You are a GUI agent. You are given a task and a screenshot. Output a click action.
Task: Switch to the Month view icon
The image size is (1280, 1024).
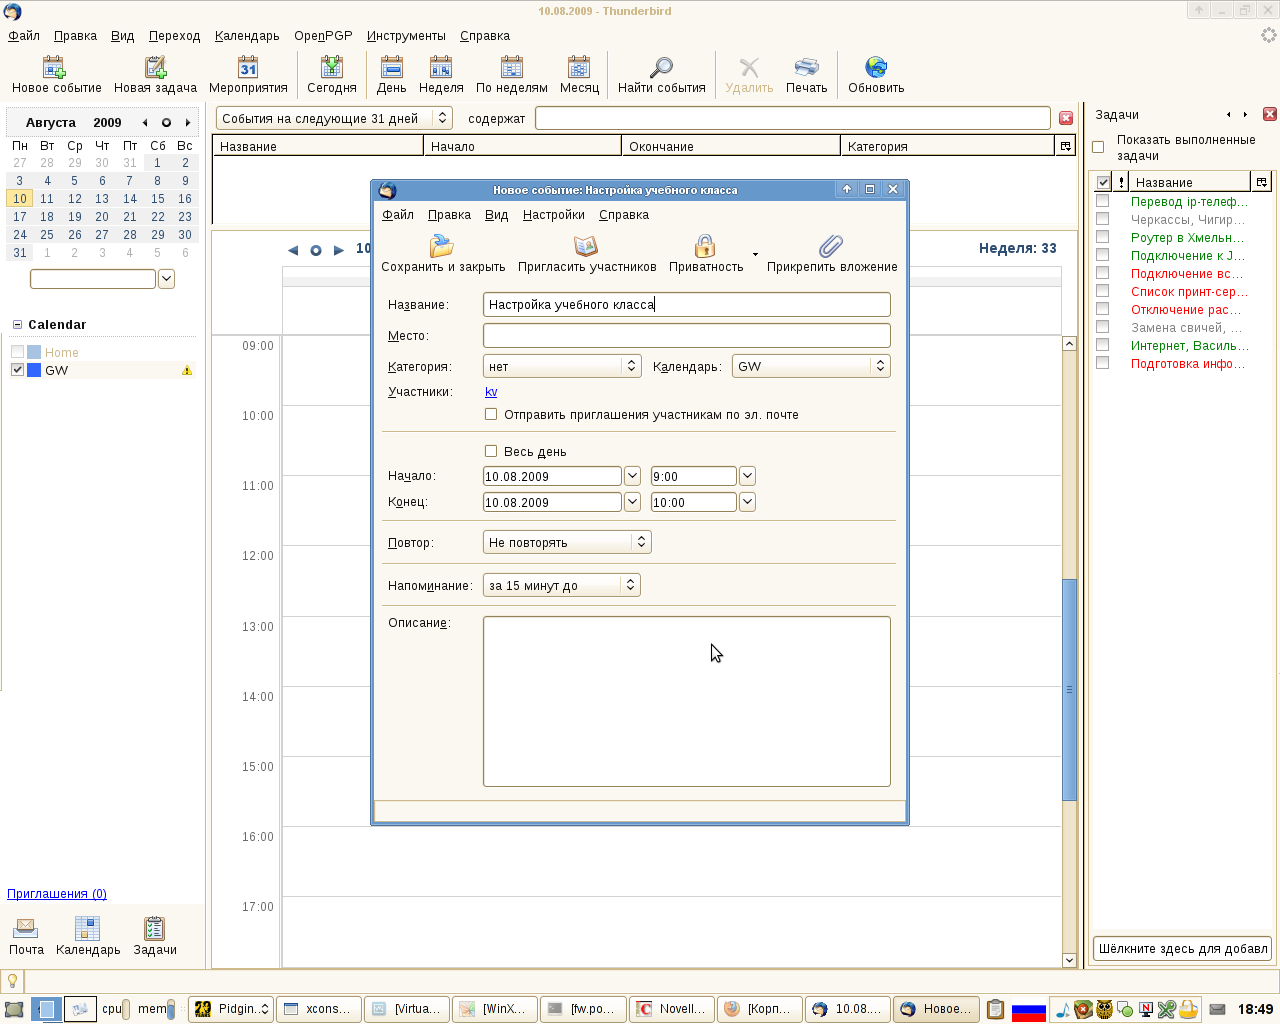click(579, 67)
